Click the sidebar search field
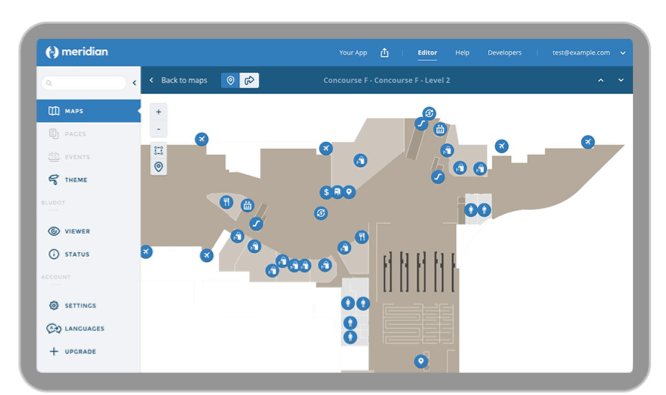Screen dimensions: 666x395 (84, 83)
